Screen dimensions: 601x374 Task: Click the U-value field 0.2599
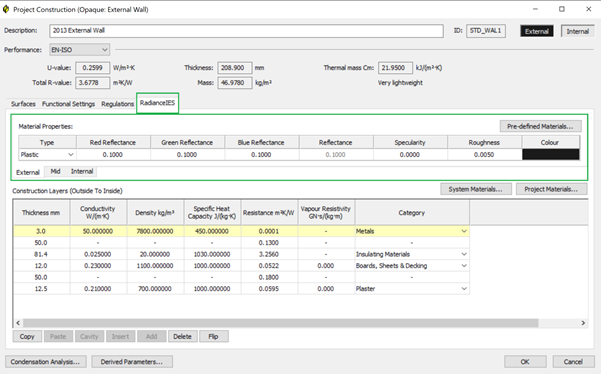tap(92, 68)
